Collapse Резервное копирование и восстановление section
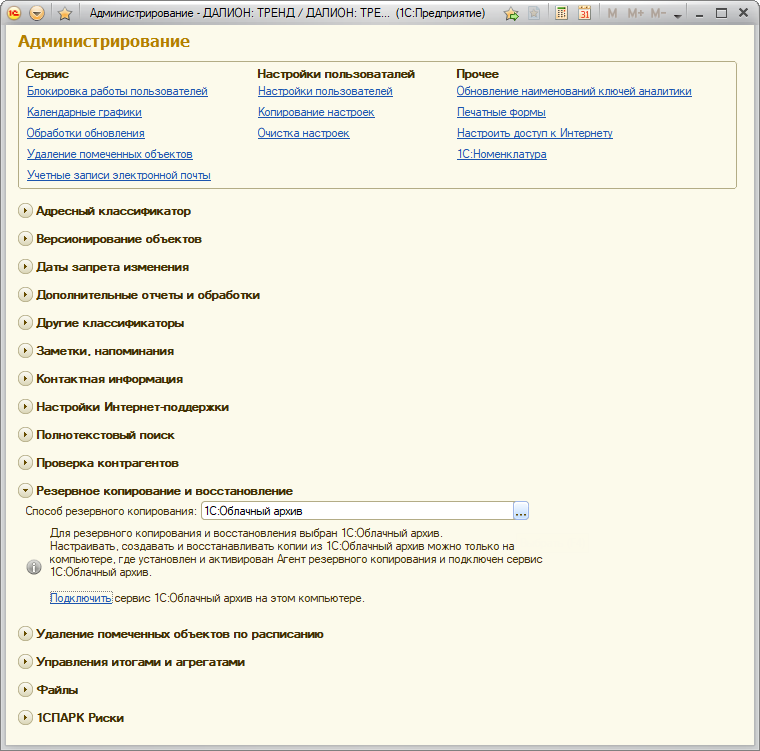The height and width of the screenshot is (751, 760). point(25,491)
